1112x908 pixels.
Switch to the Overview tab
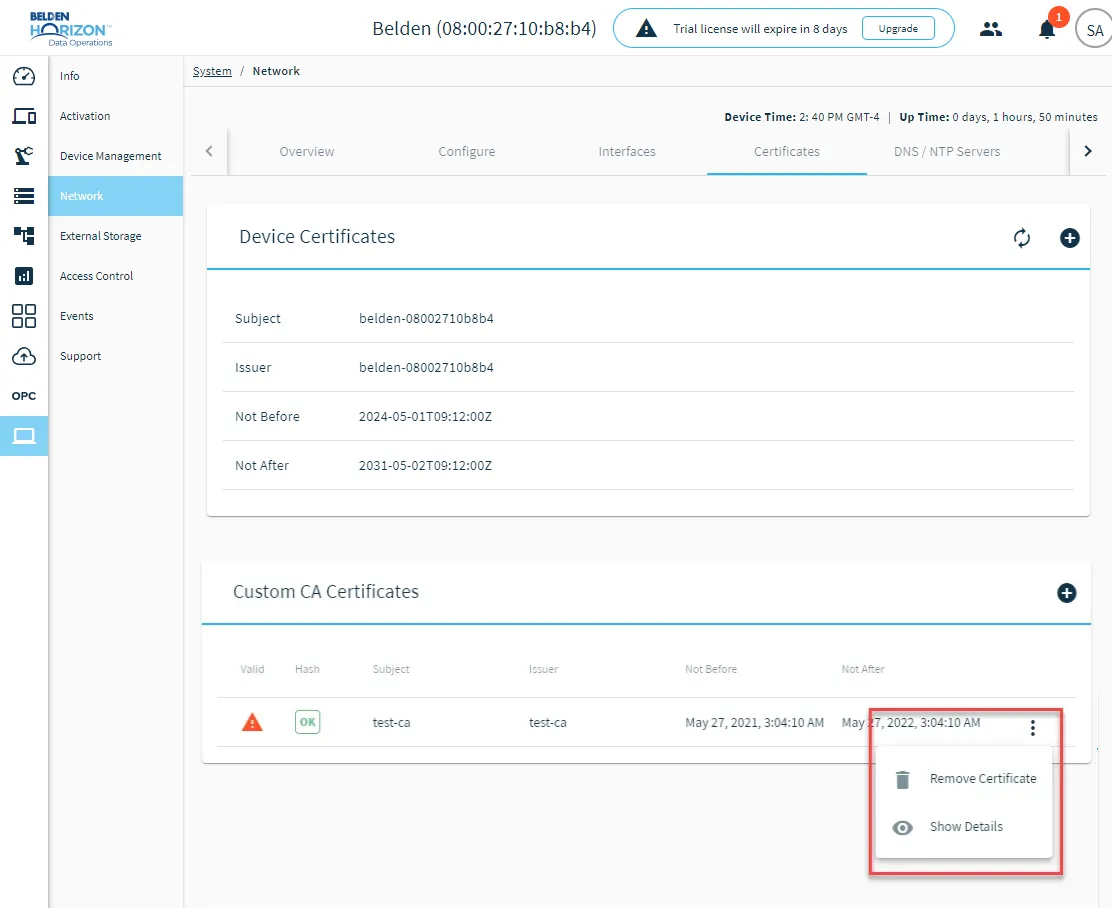pos(306,152)
